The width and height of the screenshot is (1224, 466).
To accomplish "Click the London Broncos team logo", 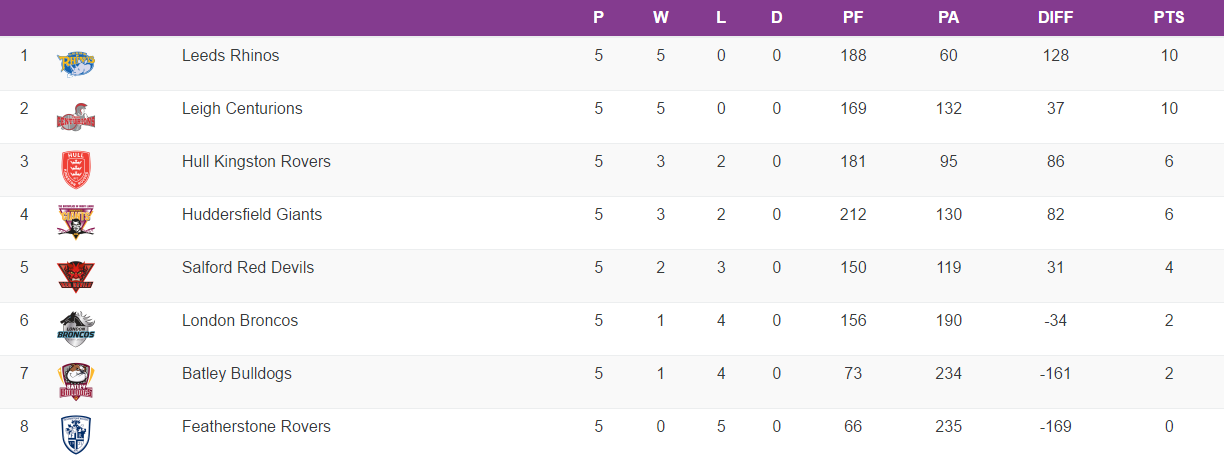I will (76, 328).
